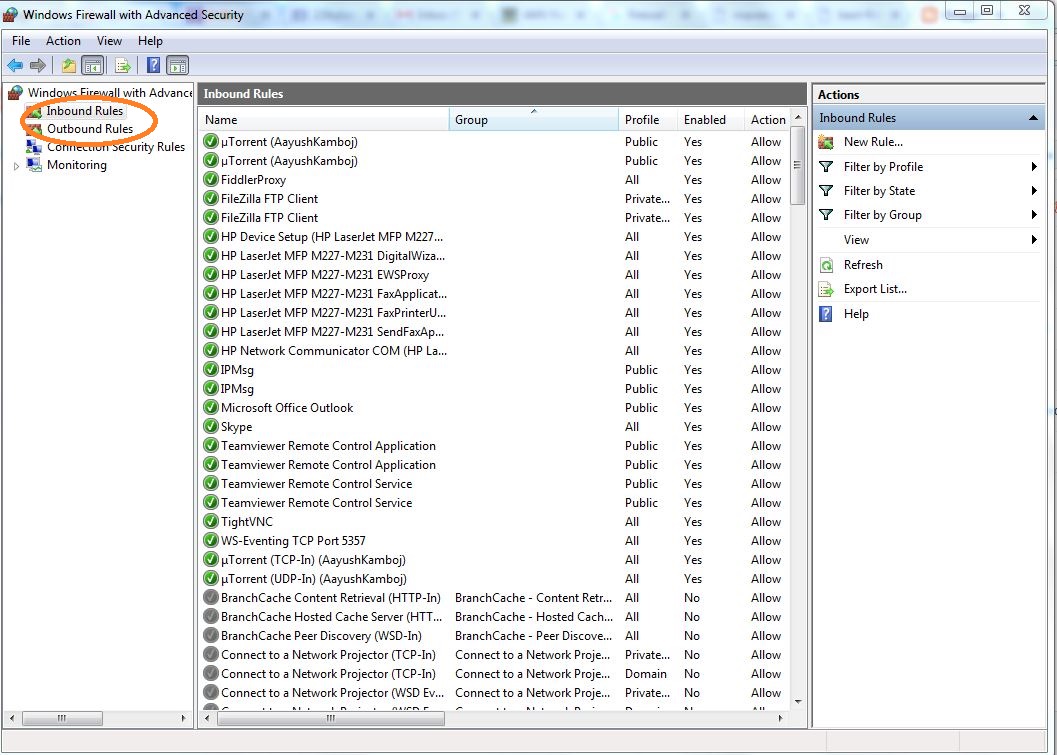The image size is (1057, 755).
Task: Open the Action menu
Action: click(63, 41)
